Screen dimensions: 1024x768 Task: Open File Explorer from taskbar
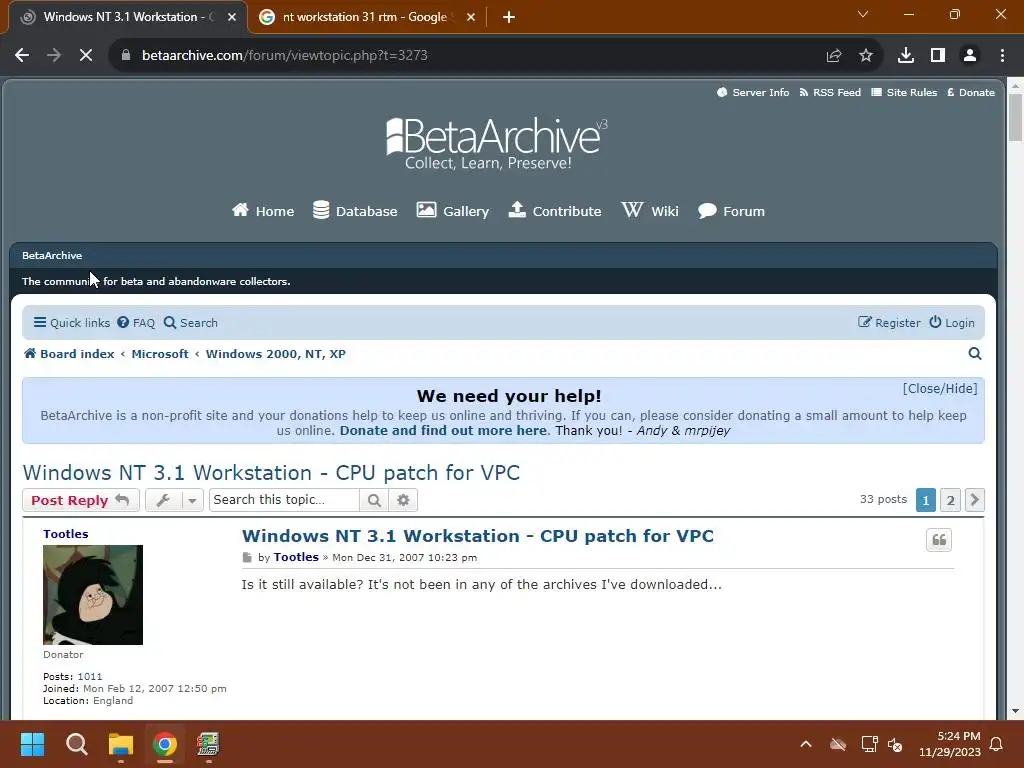coord(121,744)
